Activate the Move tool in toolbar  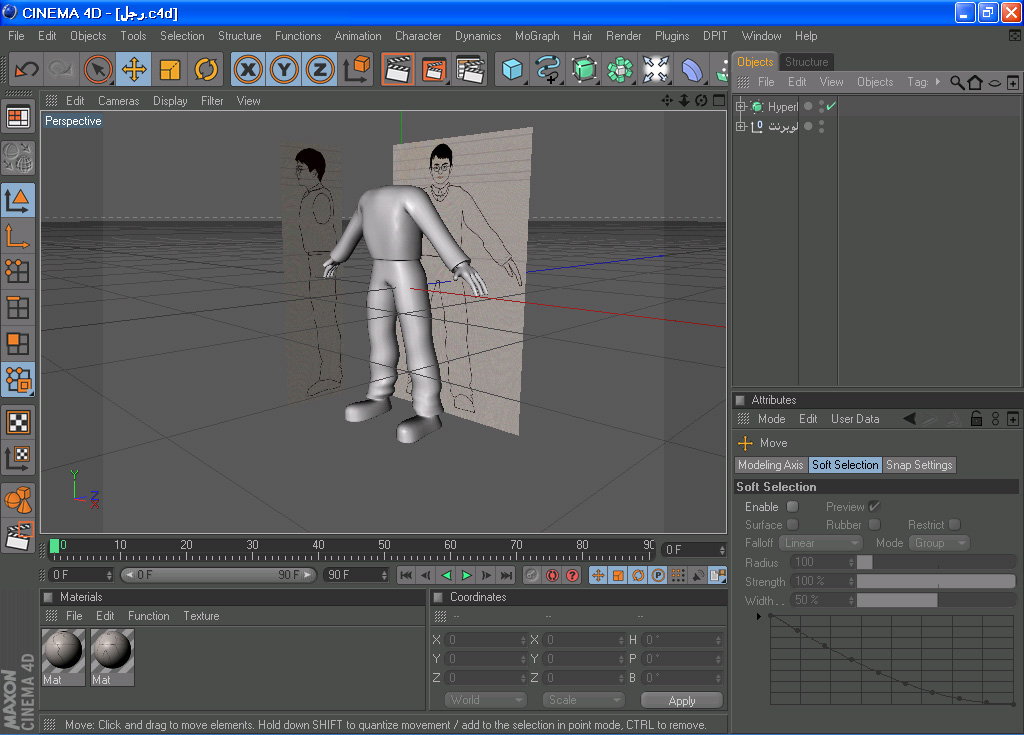pyautogui.click(x=134, y=69)
